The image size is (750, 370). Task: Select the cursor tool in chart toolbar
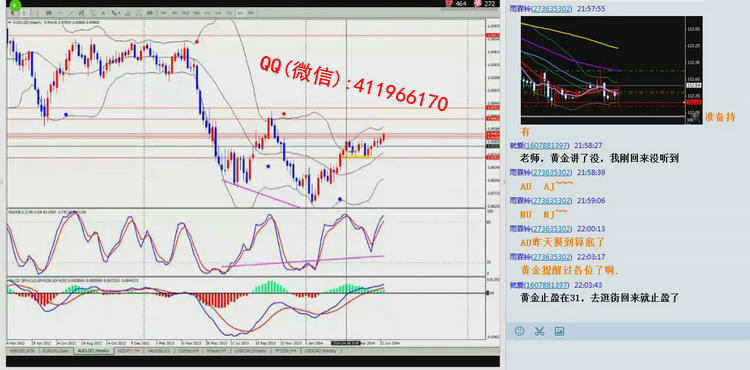pos(13,13)
